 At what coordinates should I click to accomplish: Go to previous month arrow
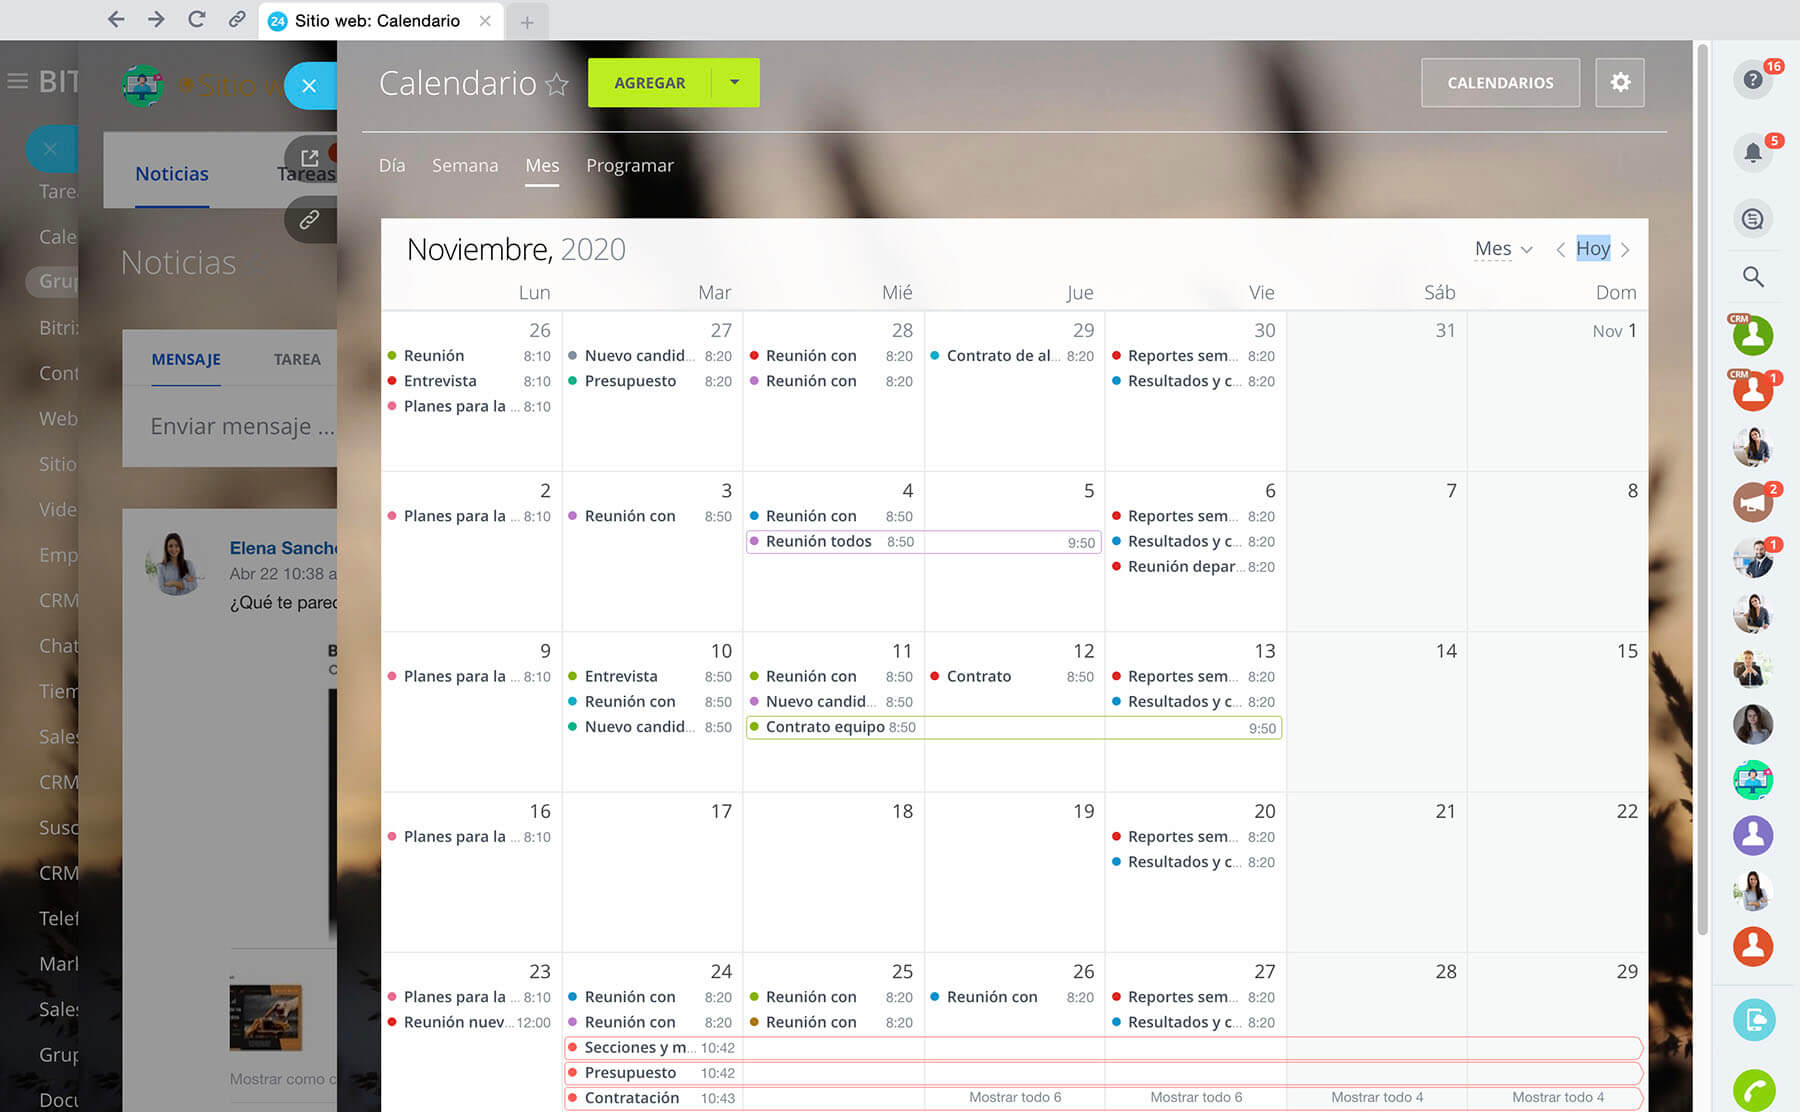pyautogui.click(x=1560, y=250)
